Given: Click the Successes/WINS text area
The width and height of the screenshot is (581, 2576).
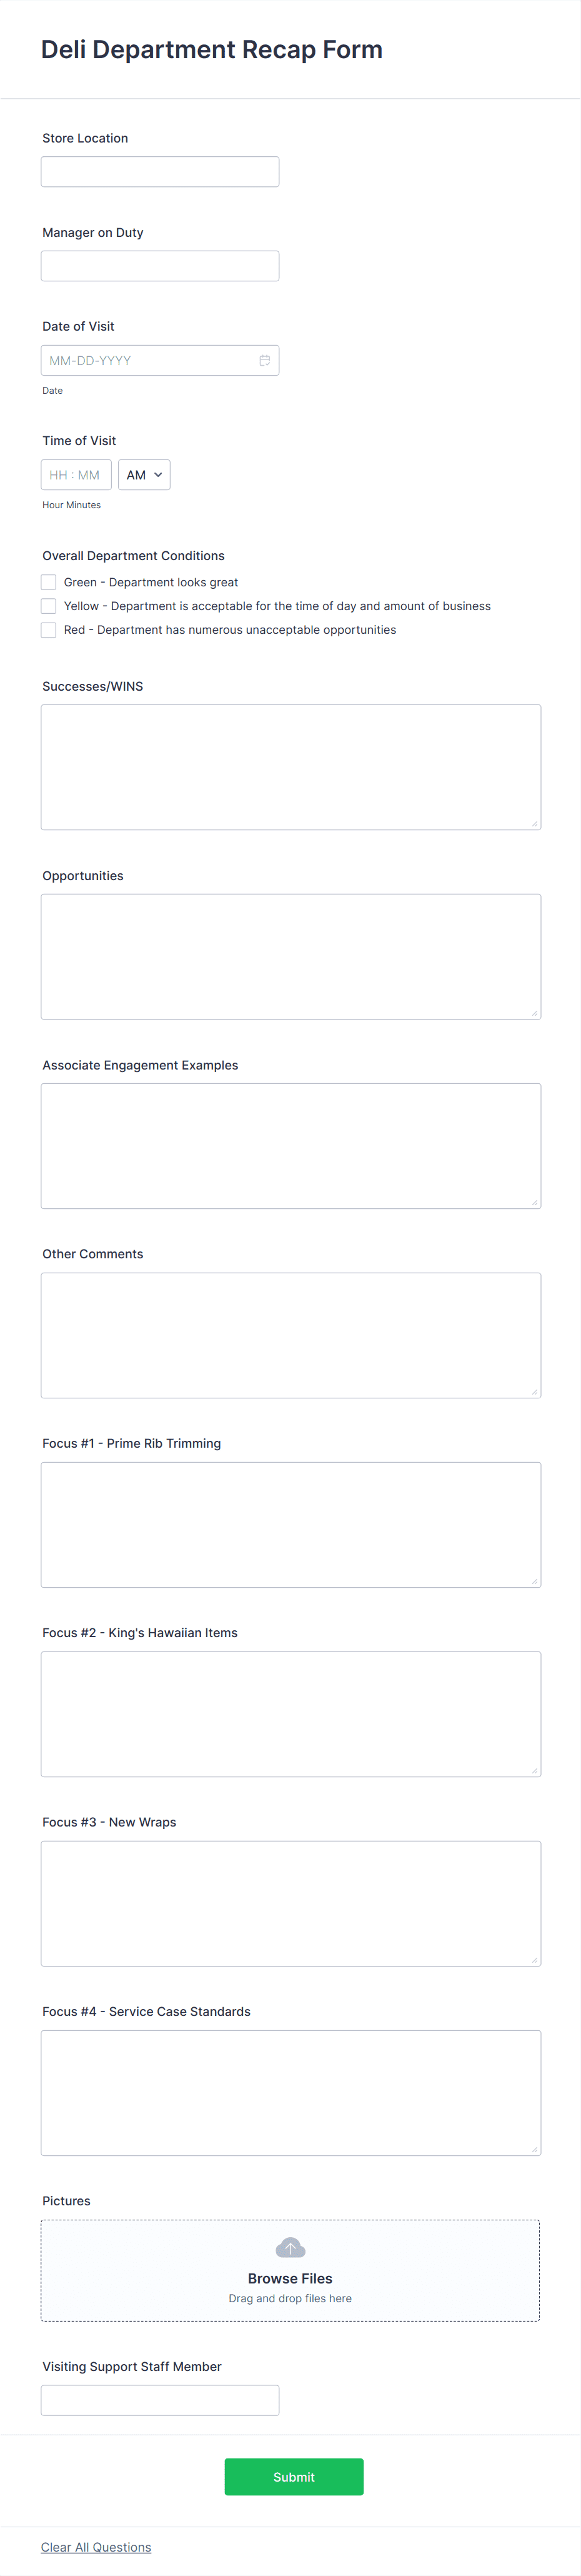Looking at the screenshot, I should coord(290,766).
